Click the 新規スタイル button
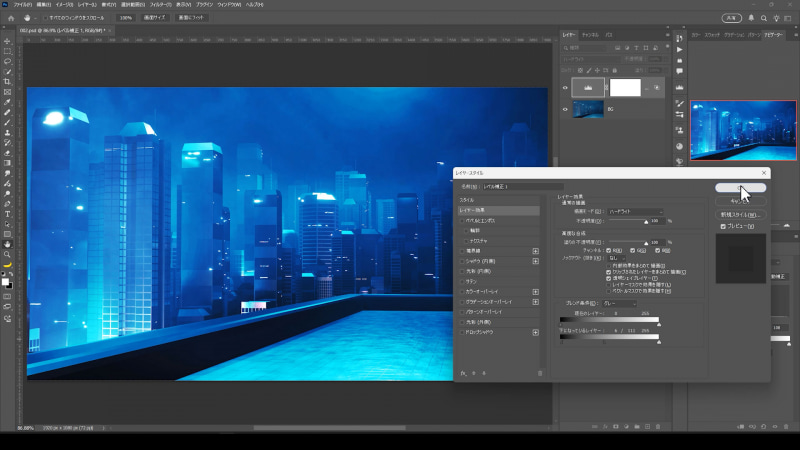This screenshot has width=800, height=450. click(740, 215)
